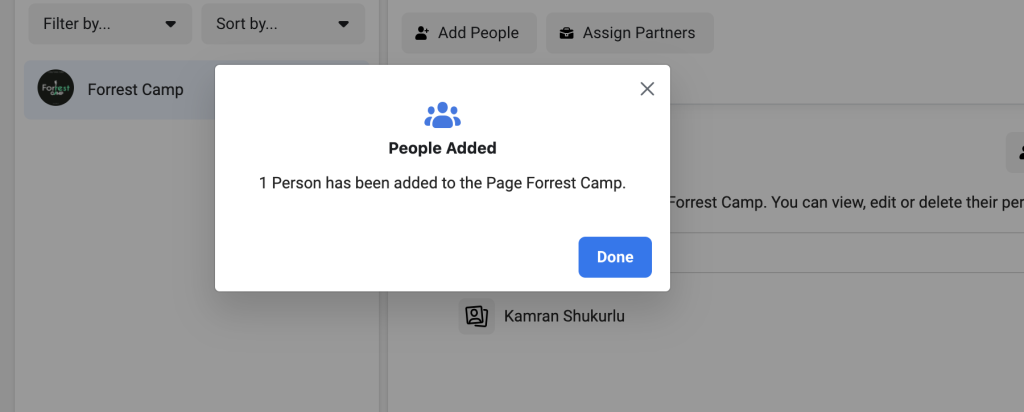Select the Kamran Shukurlu person name
The image size is (1024, 412).
coord(564,316)
